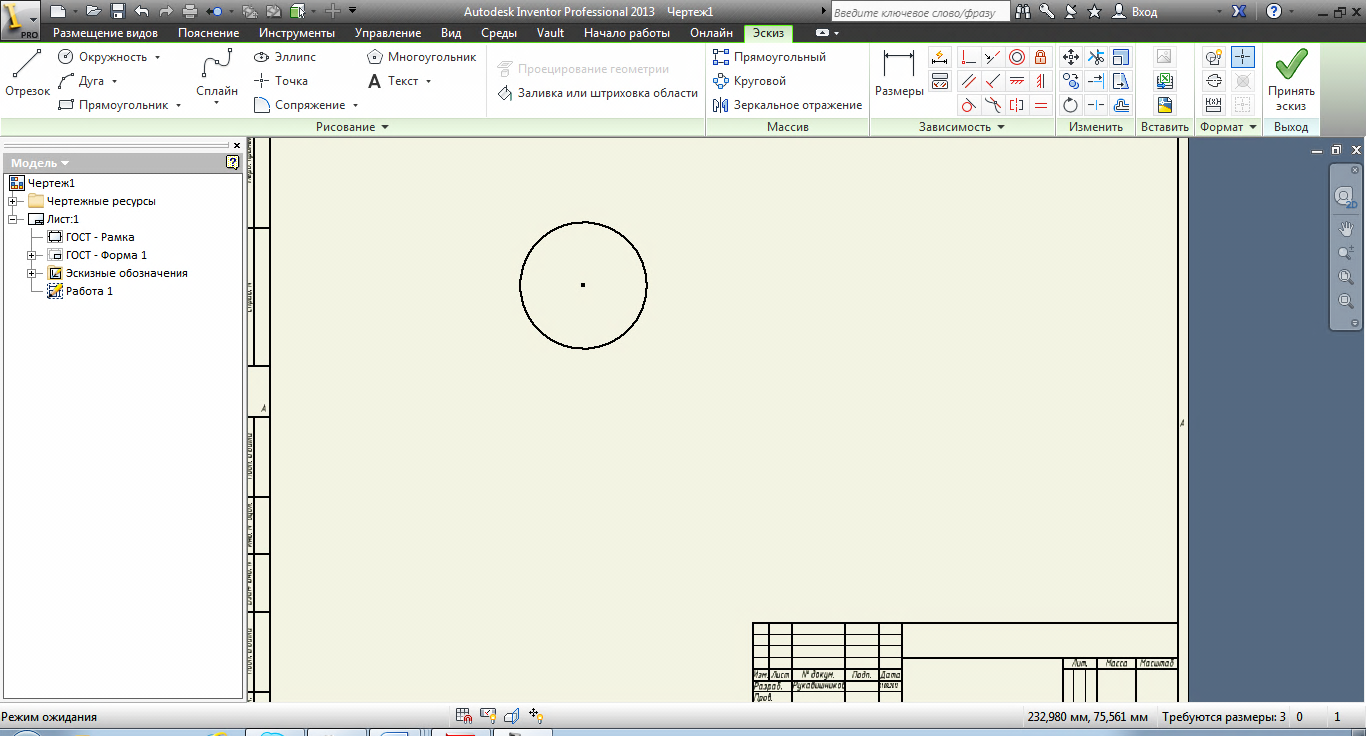Apply the equal constraint icon
The image size is (1366, 736).
1041,105
